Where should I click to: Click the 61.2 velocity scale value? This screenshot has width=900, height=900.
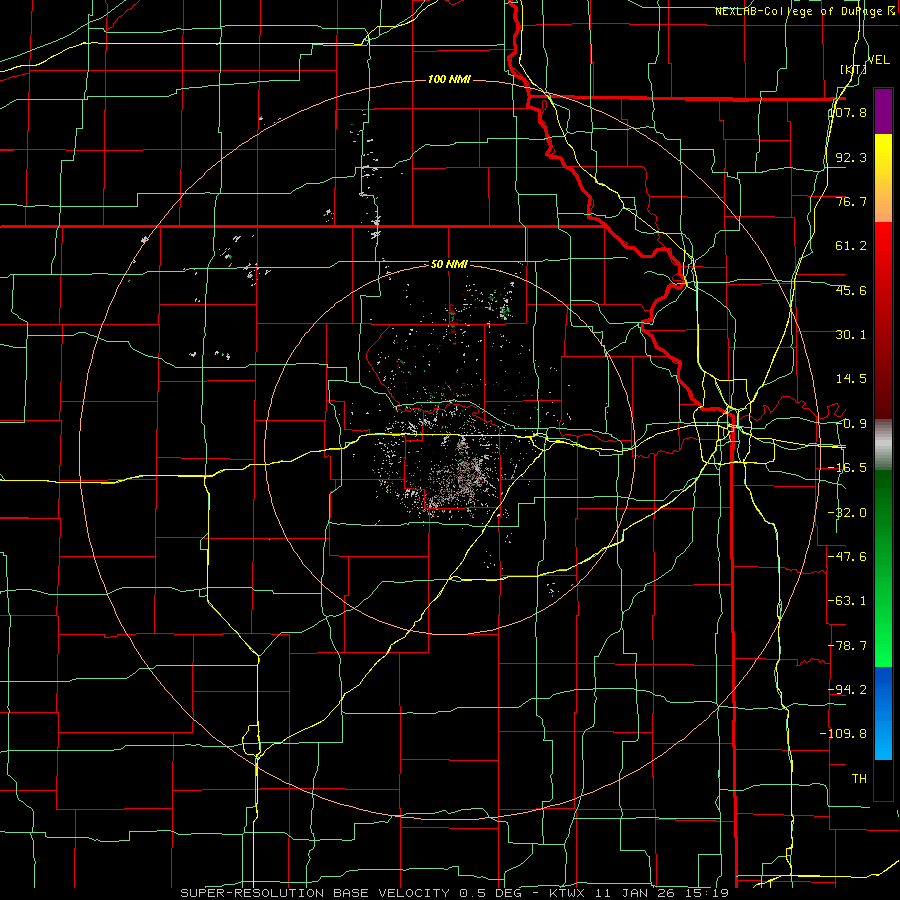coord(851,246)
